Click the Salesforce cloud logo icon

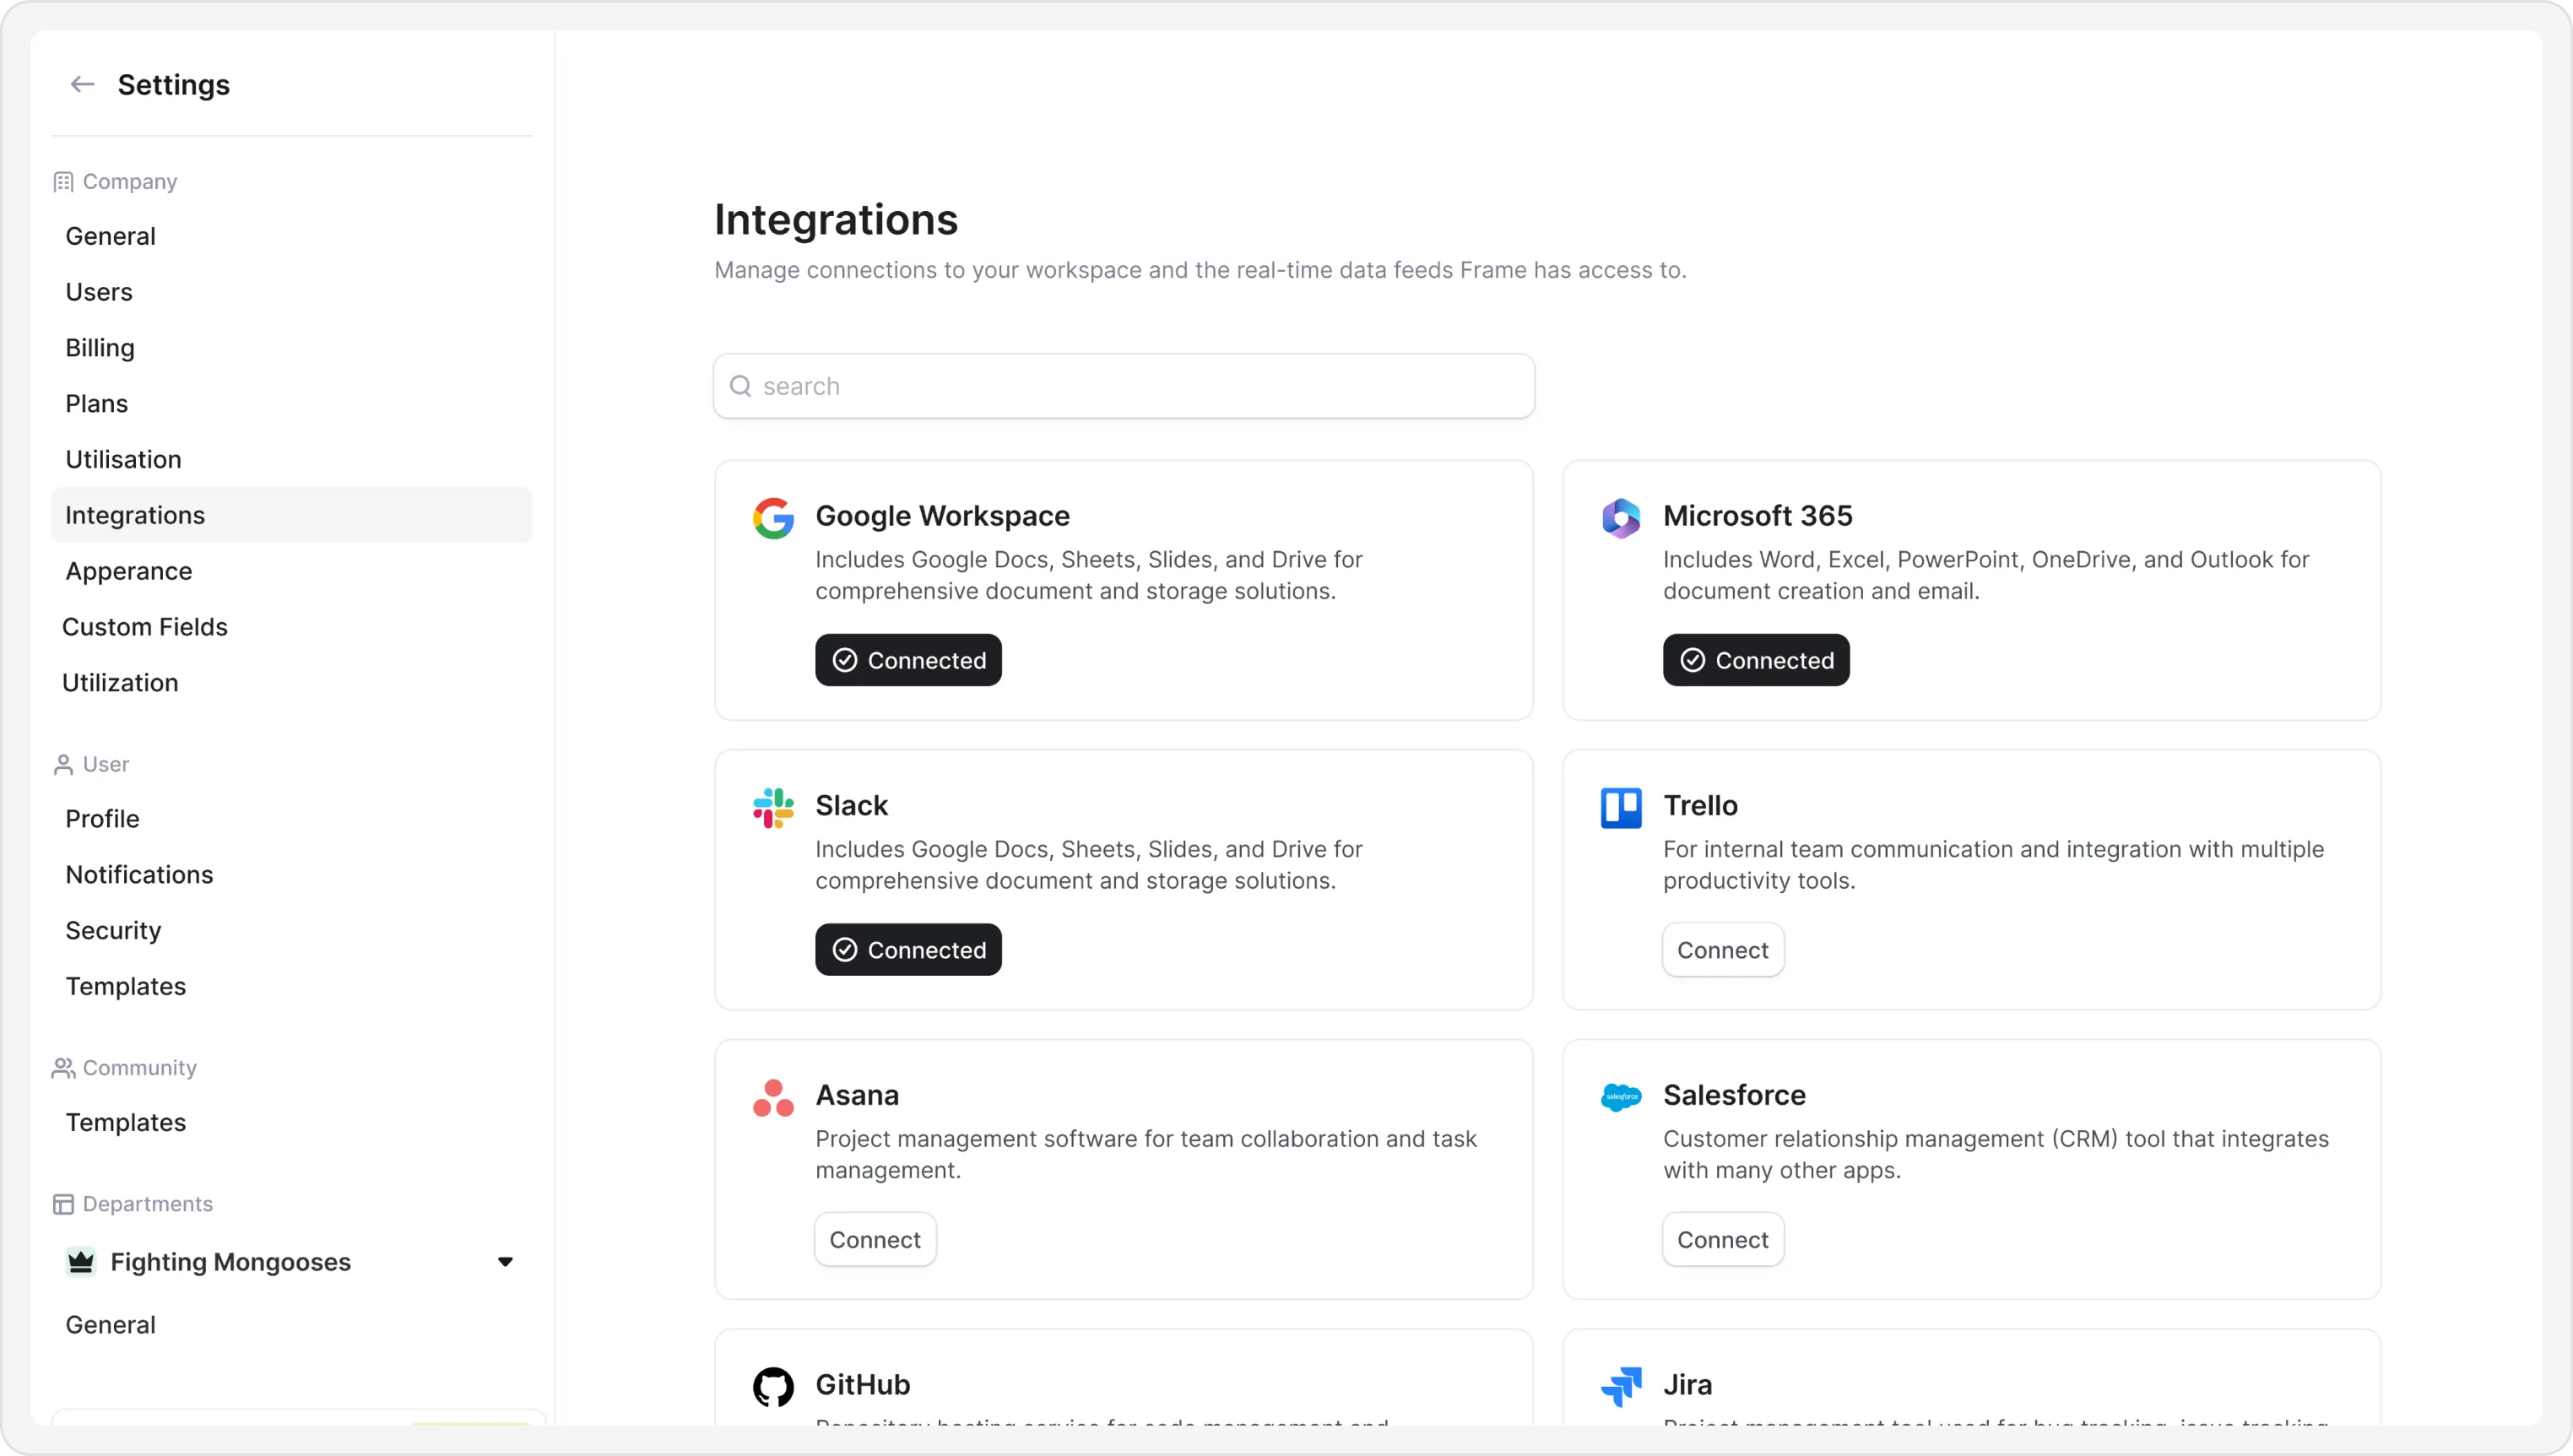(1620, 1097)
